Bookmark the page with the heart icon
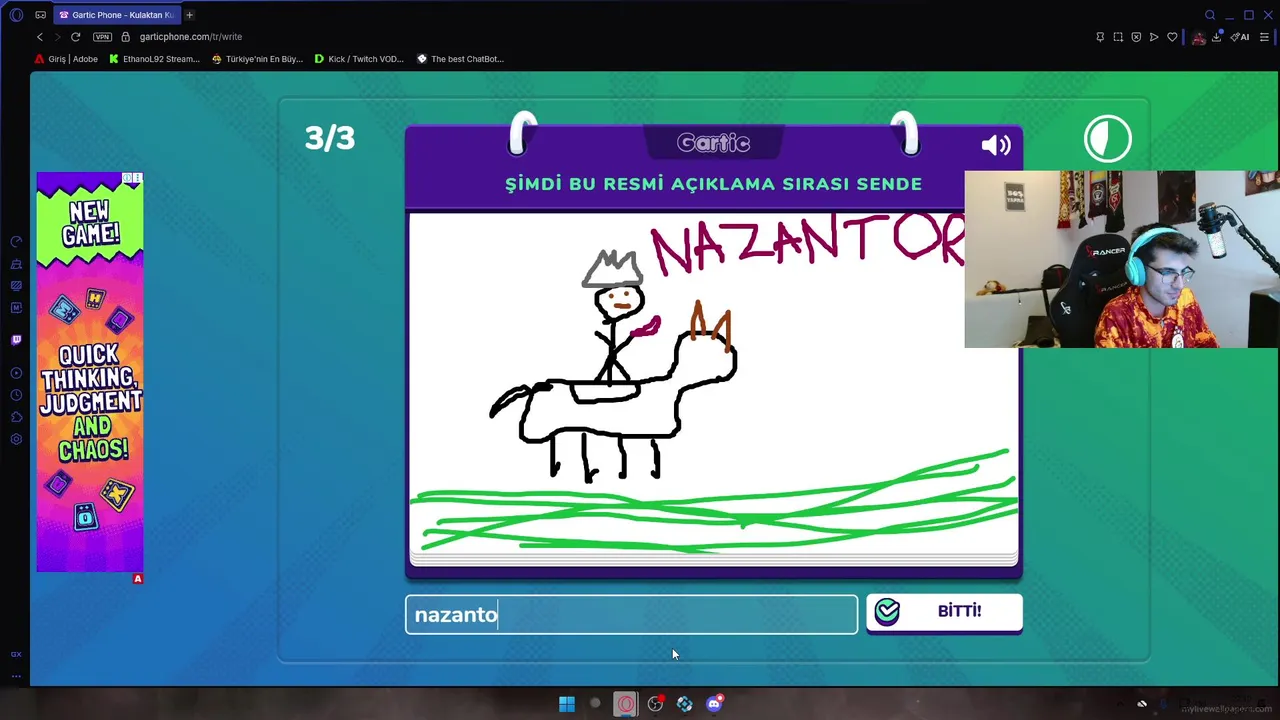 [1172, 37]
